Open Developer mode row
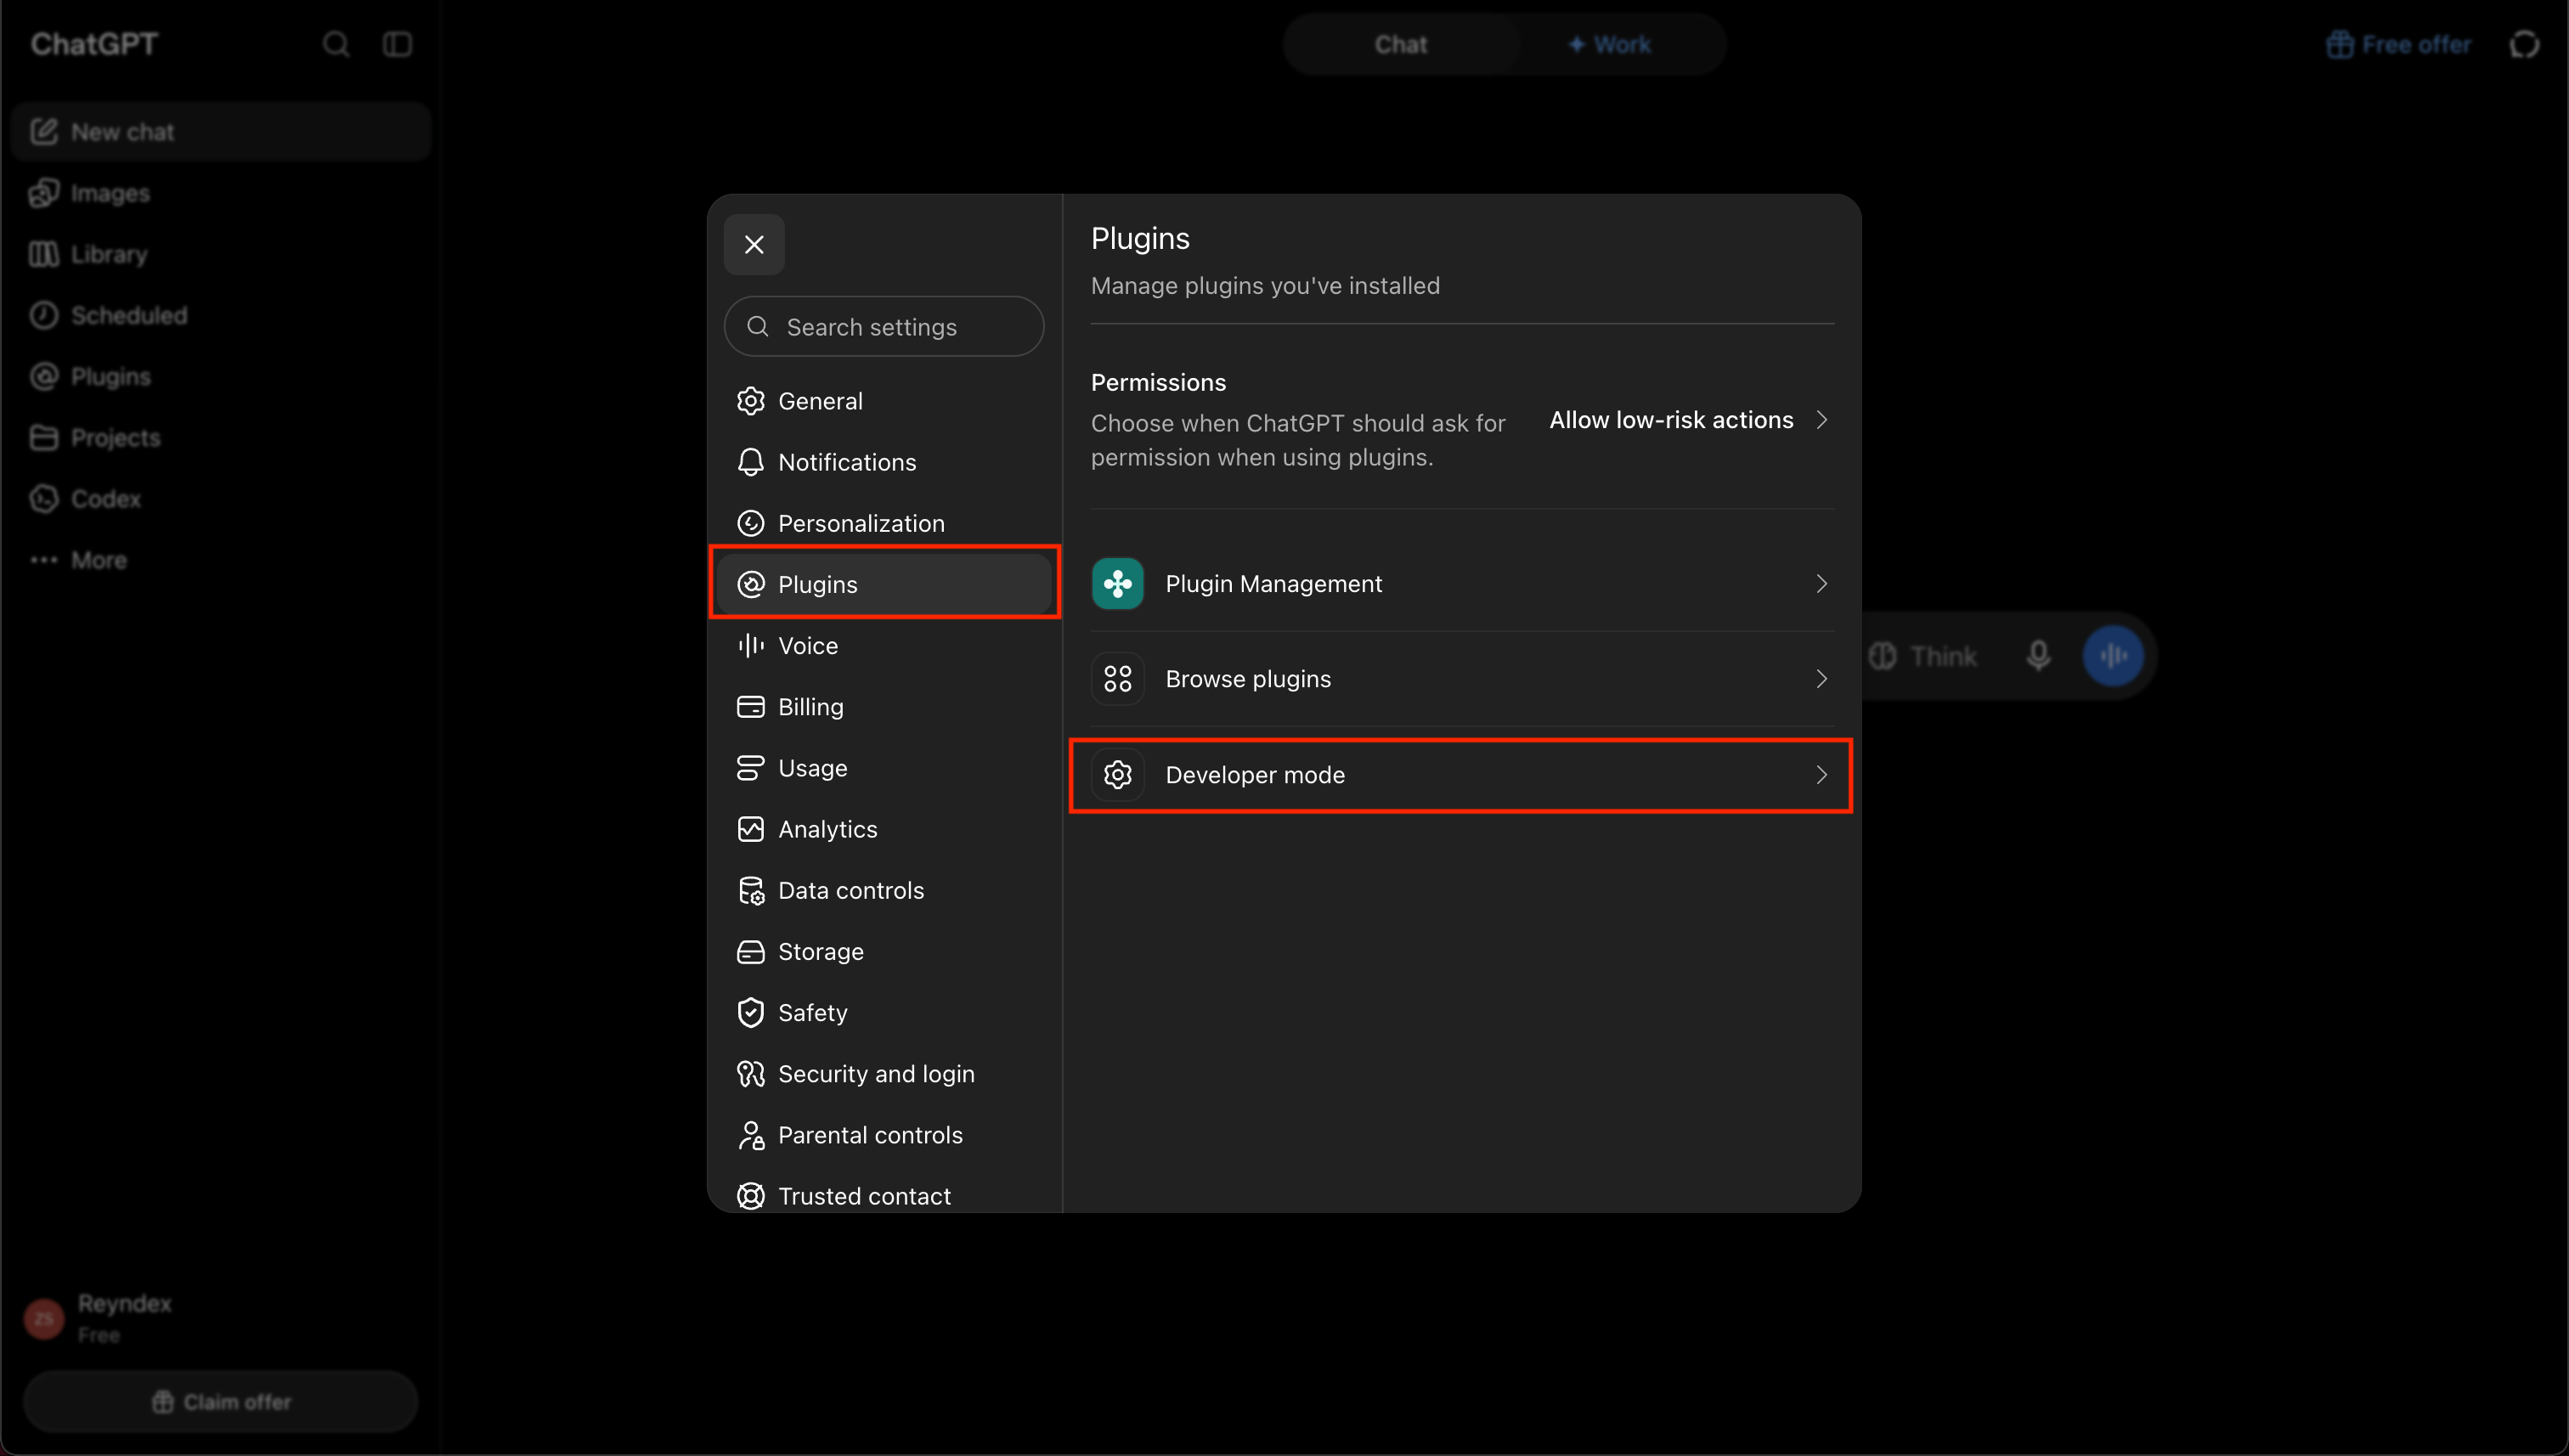Viewport: 2569px width, 1456px height. click(1462, 775)
